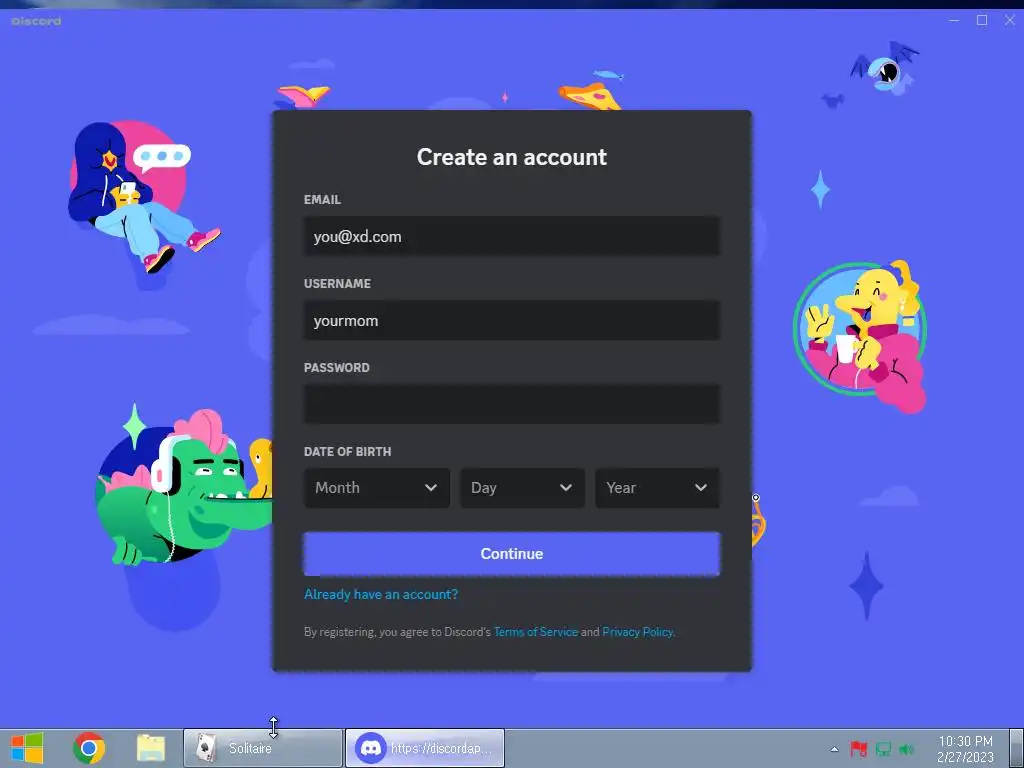Focus the Email field with you@xd.com
Viewport: 1024px width, 768px height.
coord(511,236)
